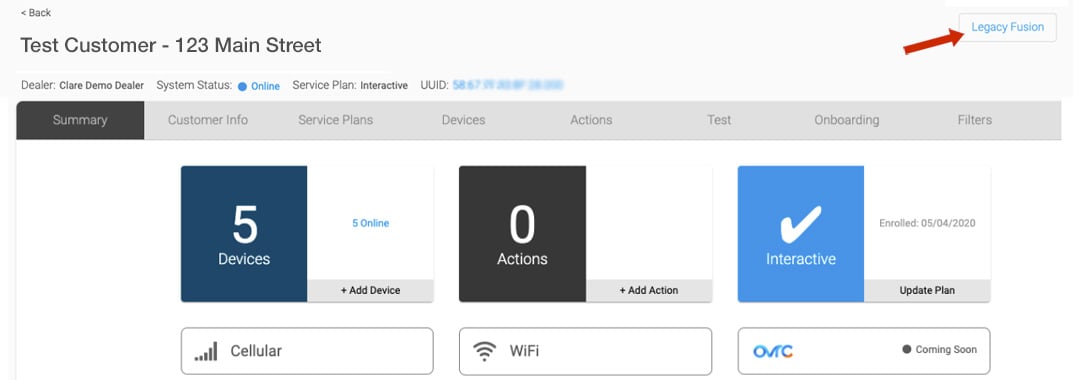Open the 0 Actions tile
This screenshot has width=1080, height=380.
pyautogui.click(x=522, y=233)
